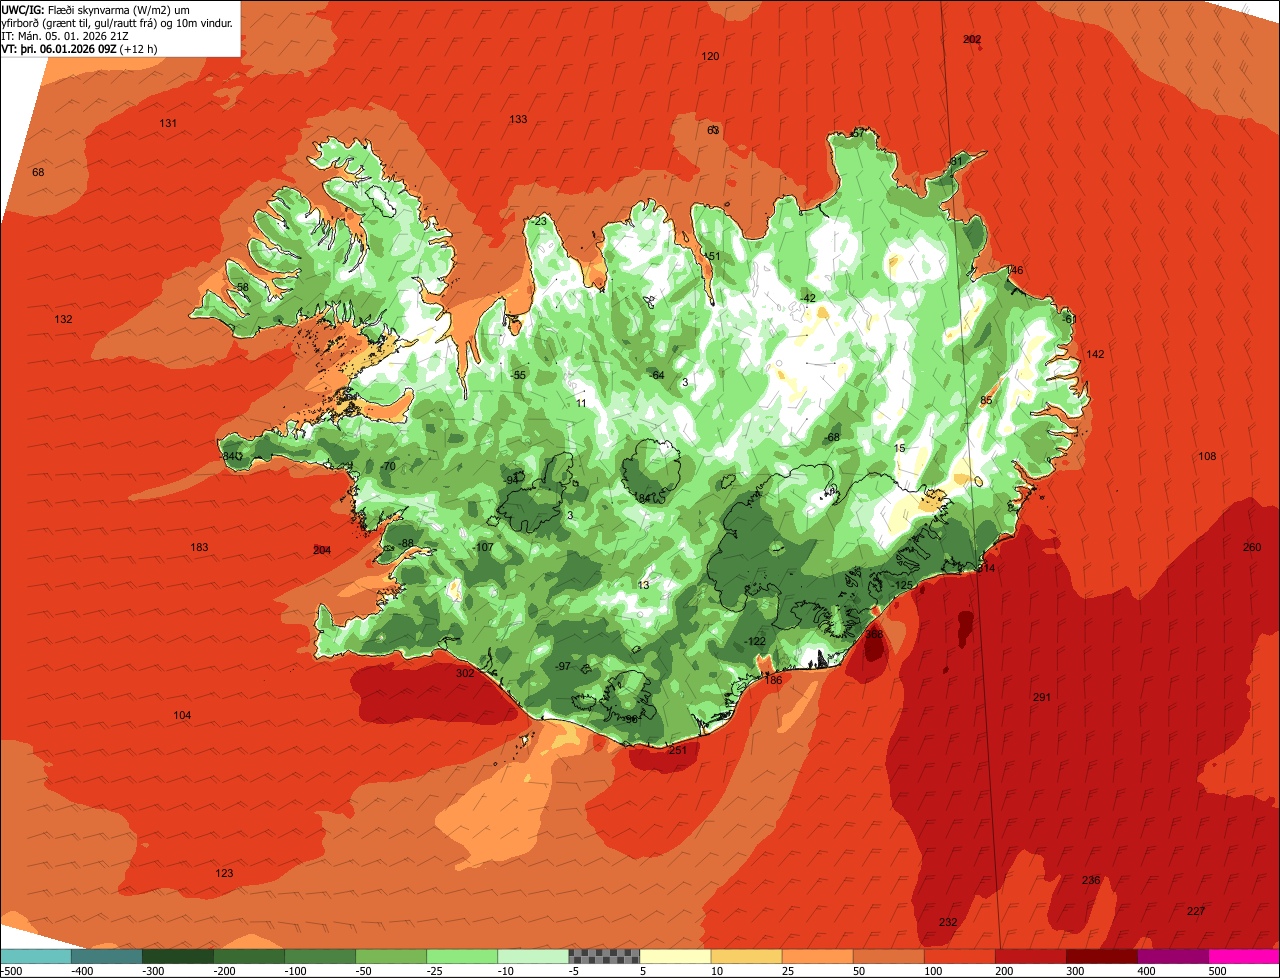Click the ocean flux value '120'
The width and height of the screenshot is (1280, 978).
click(x=710, y=56)
